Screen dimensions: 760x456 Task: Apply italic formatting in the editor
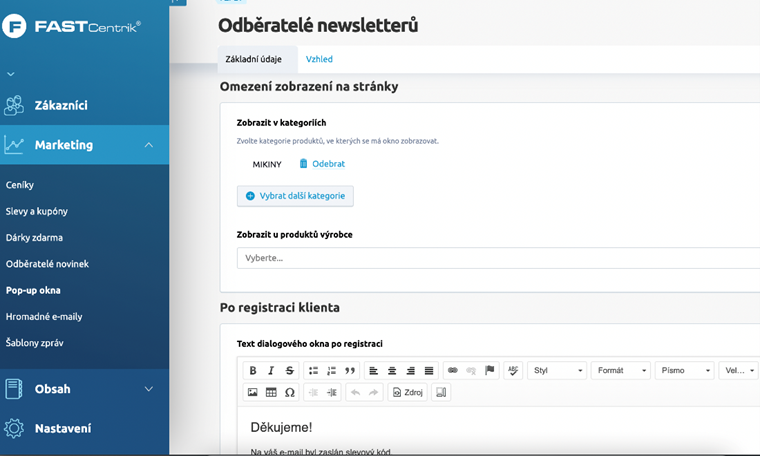click(x=271, y=371)
